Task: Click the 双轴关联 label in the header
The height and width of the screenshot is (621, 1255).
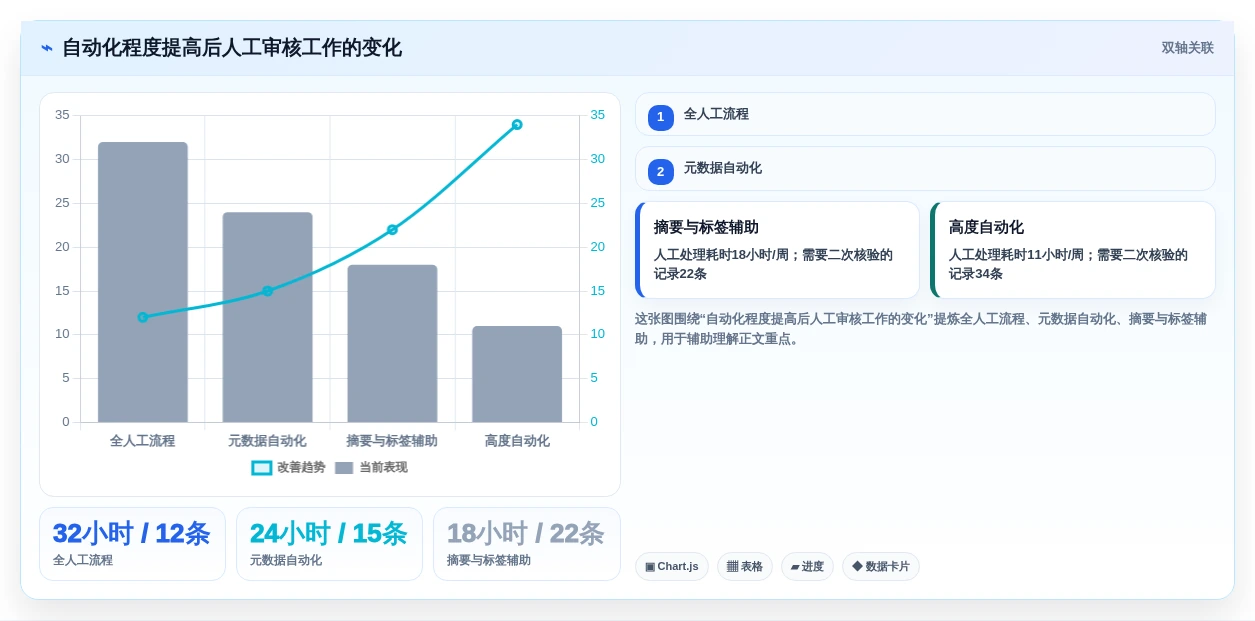Action: click(x=1188, y=48)
